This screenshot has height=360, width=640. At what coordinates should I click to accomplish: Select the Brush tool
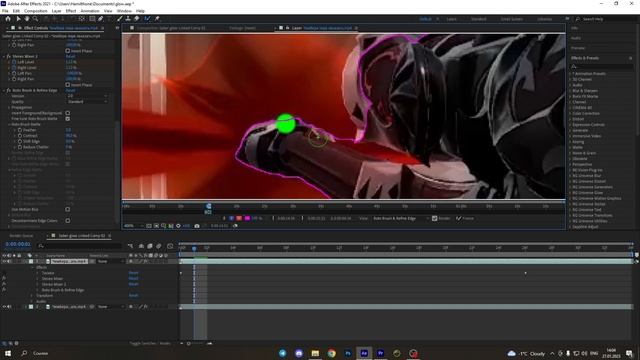pyautogui.click(x=120, y=19)
